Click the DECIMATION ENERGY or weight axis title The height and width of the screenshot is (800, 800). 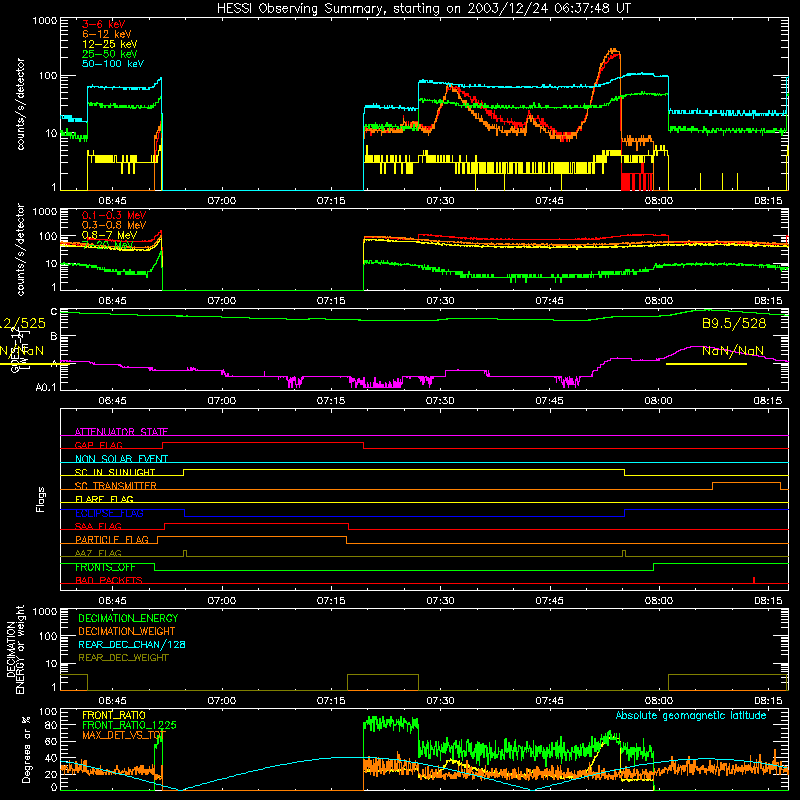15,649
